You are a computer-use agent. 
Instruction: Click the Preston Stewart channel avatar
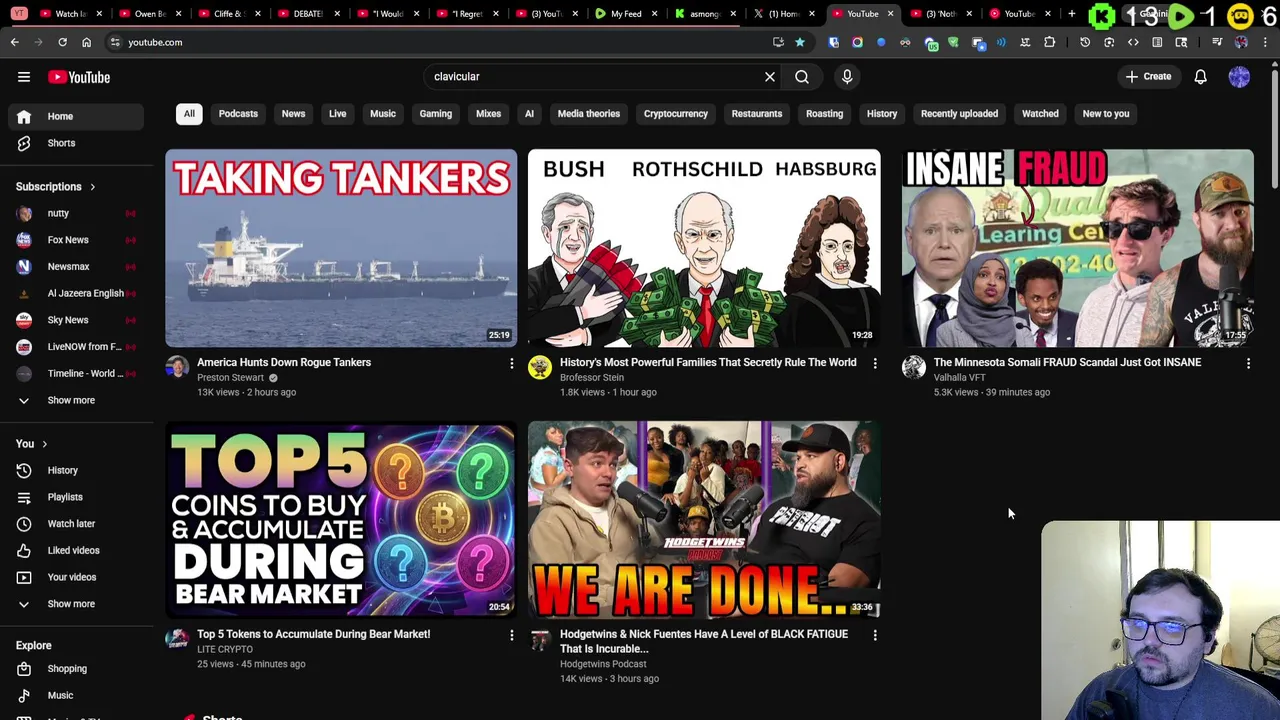(x=177, y=368)
